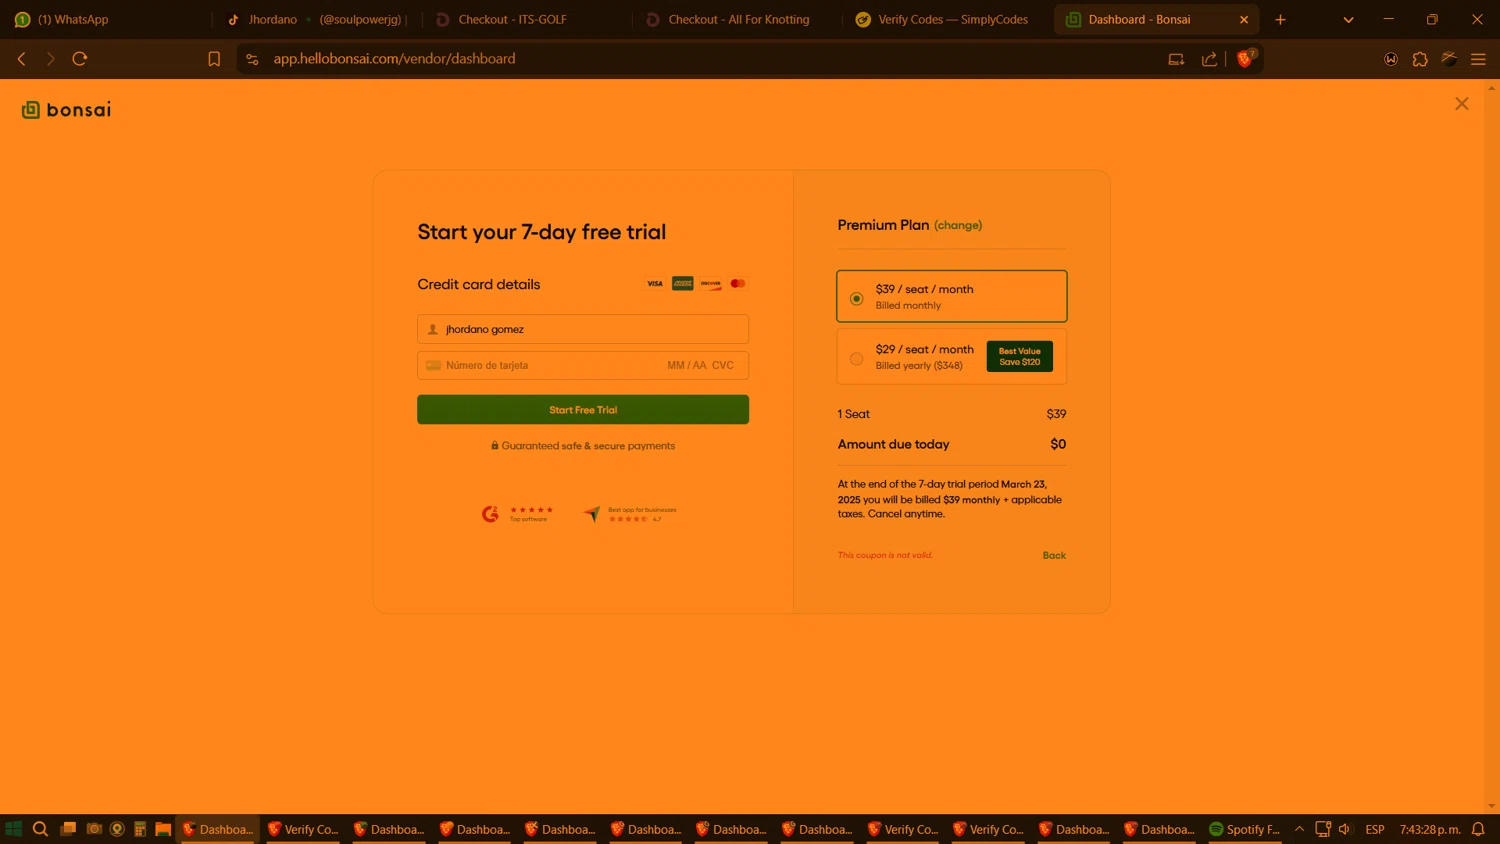1500x844 pixels.
Task: Switch to Verify Codes — SimplyCodes tab
Action: [946, 19]
